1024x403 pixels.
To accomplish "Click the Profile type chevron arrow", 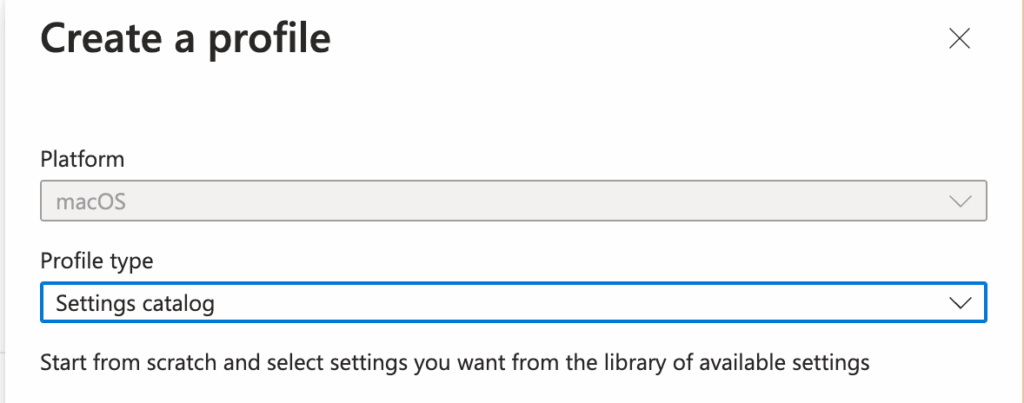I will pos(960,303).
